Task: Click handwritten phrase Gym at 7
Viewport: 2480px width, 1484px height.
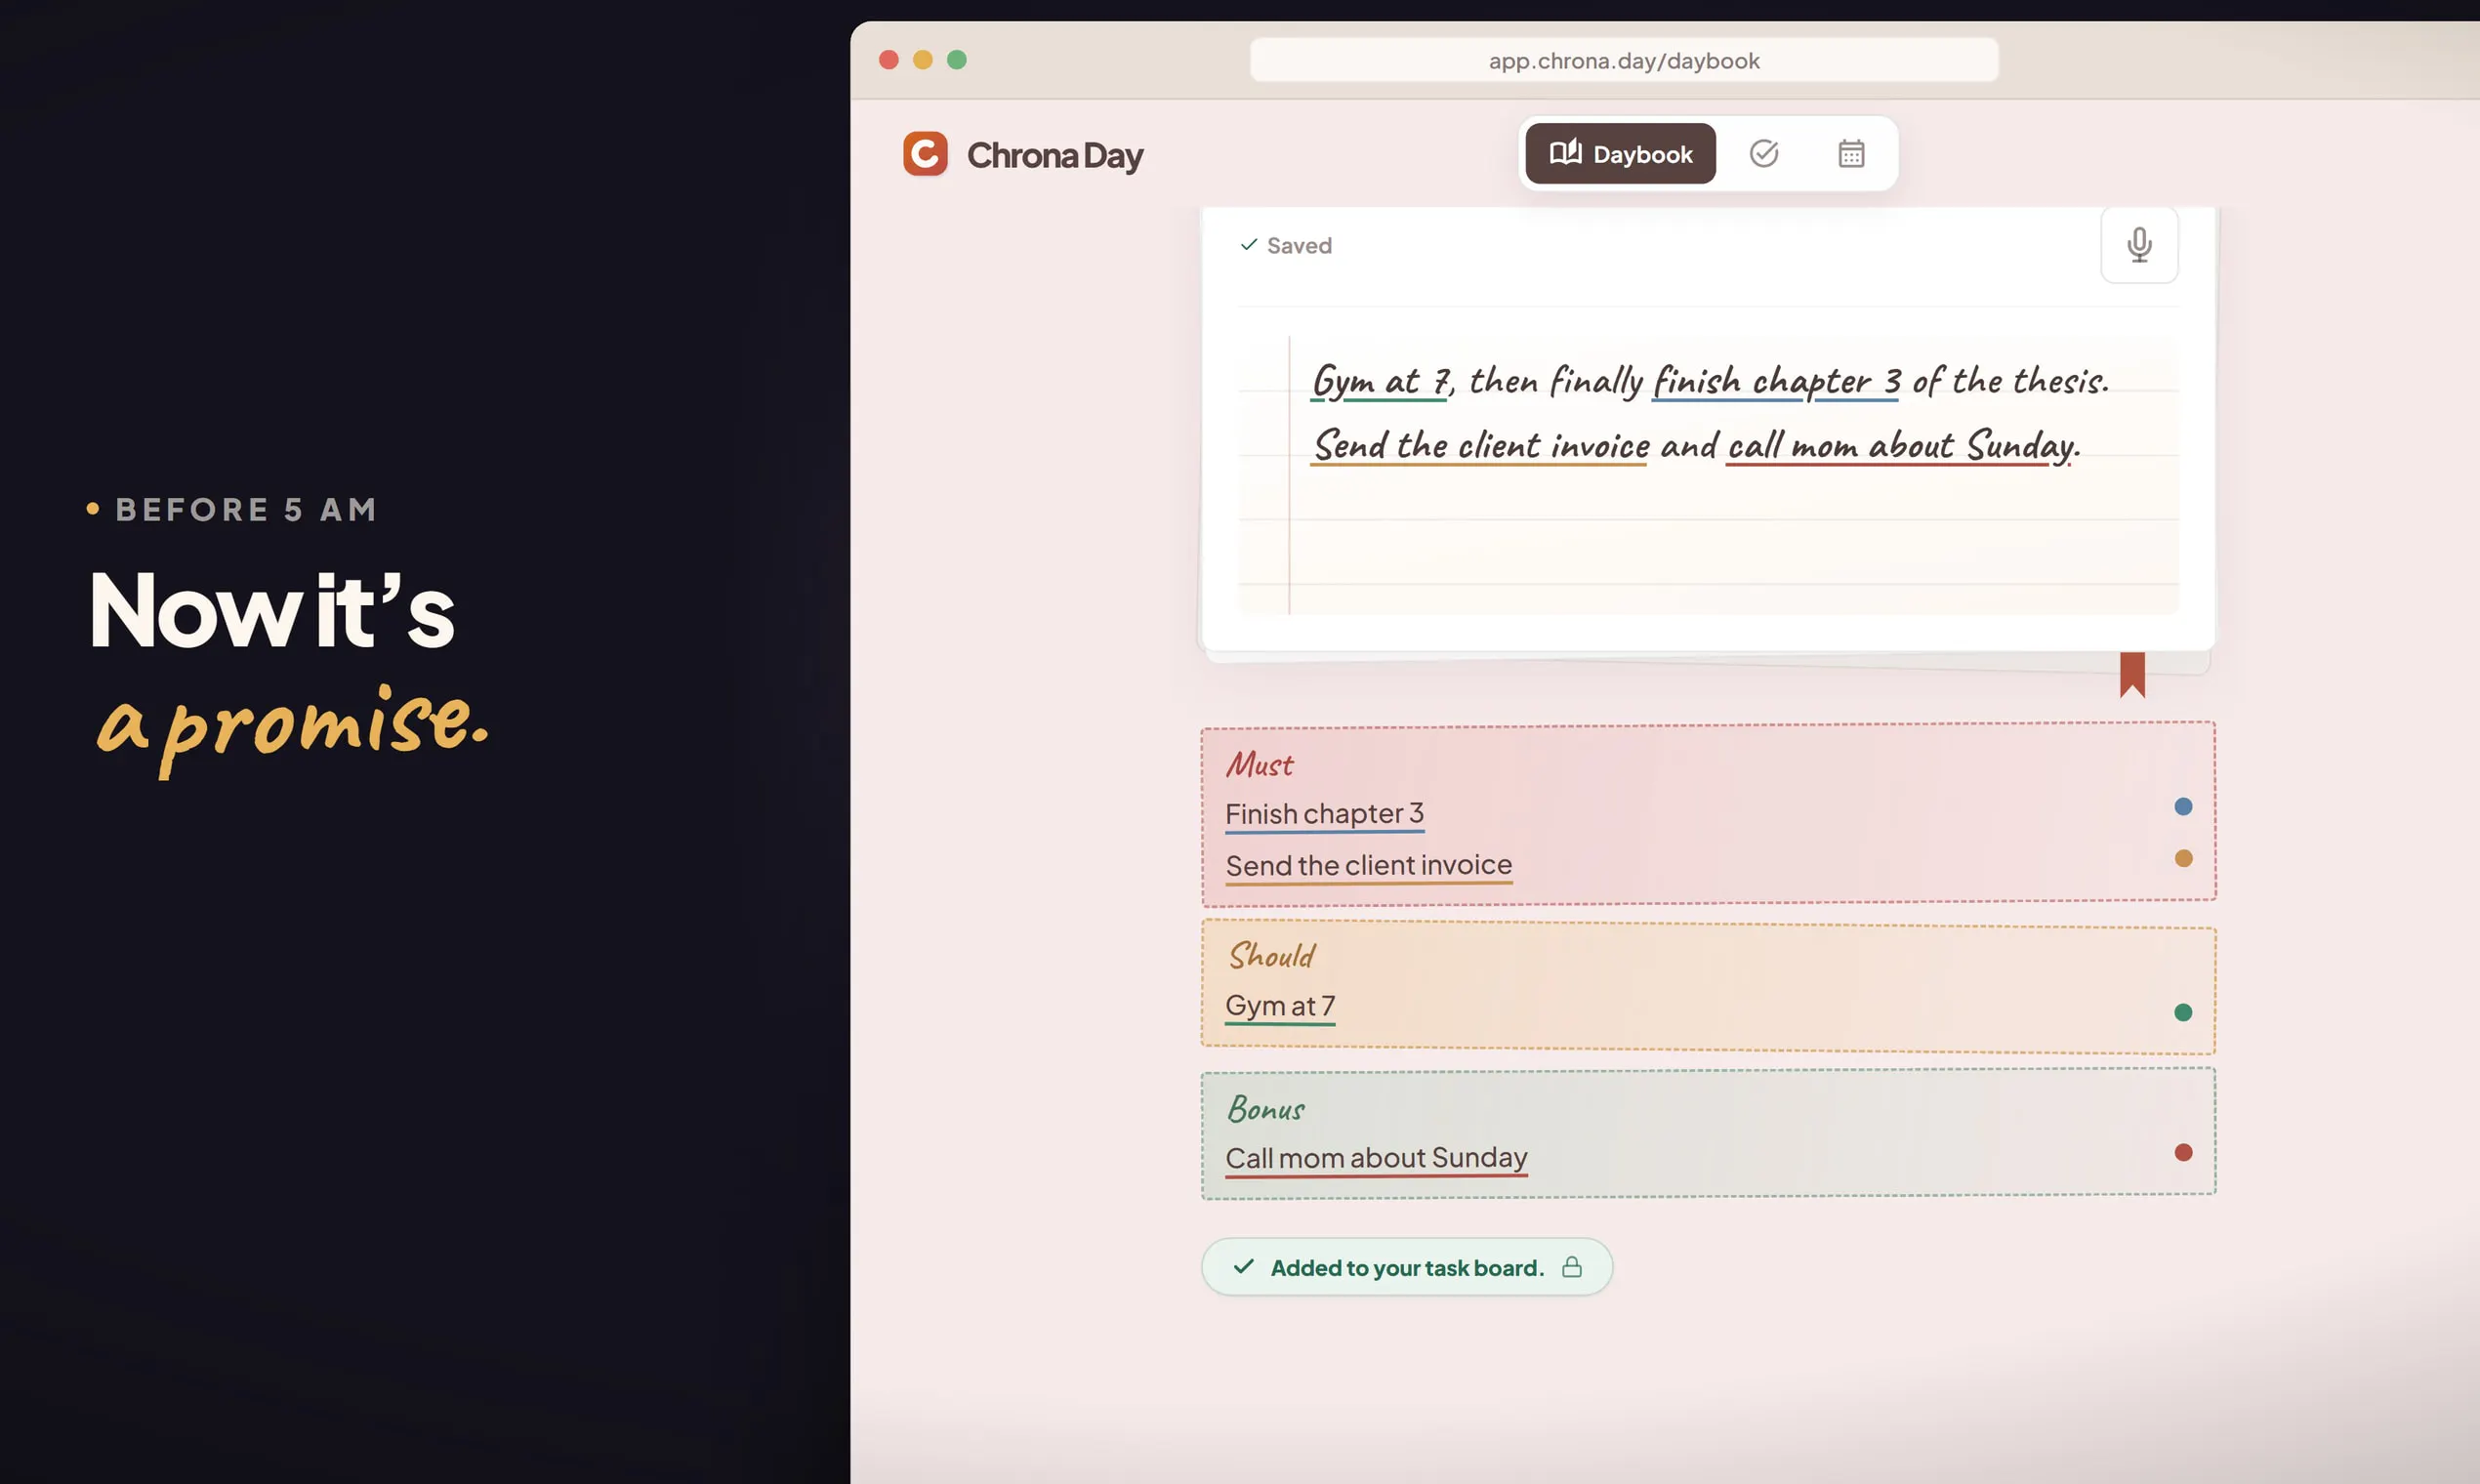Action: tap(1380, 381)
